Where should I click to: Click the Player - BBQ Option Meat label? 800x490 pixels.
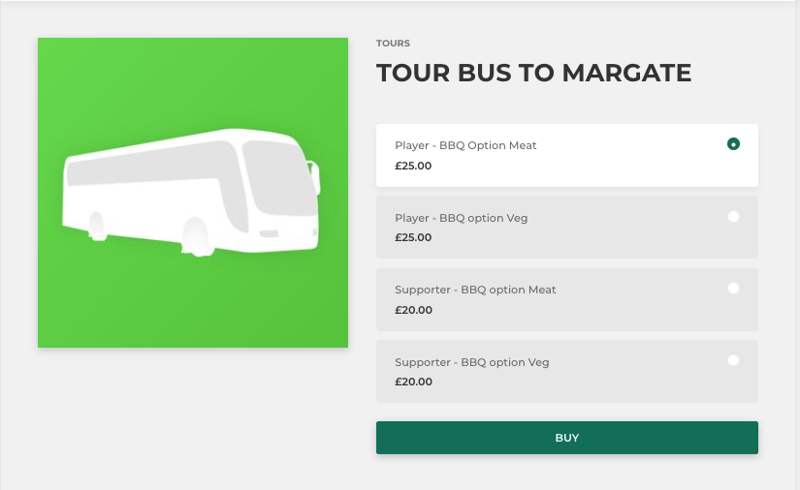coord(465,145)
